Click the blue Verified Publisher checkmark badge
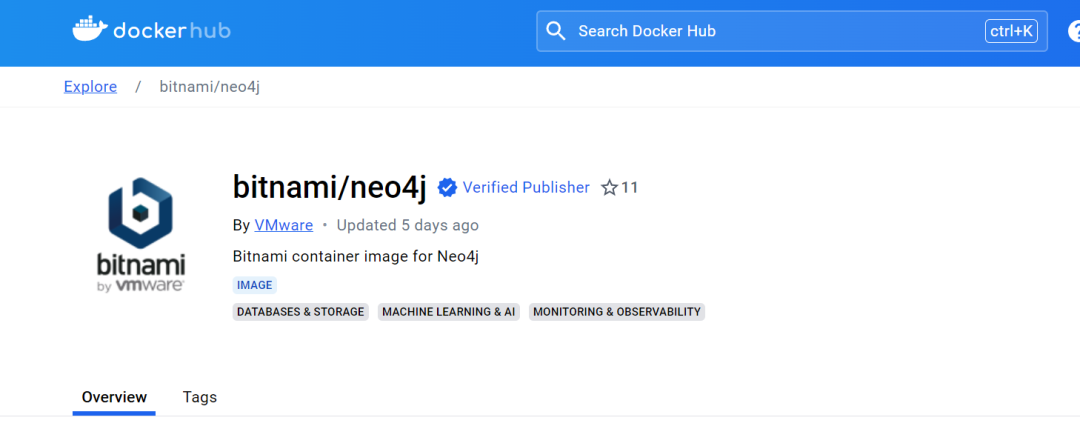This screenshot has height=429, width=1080. point(448,187)
